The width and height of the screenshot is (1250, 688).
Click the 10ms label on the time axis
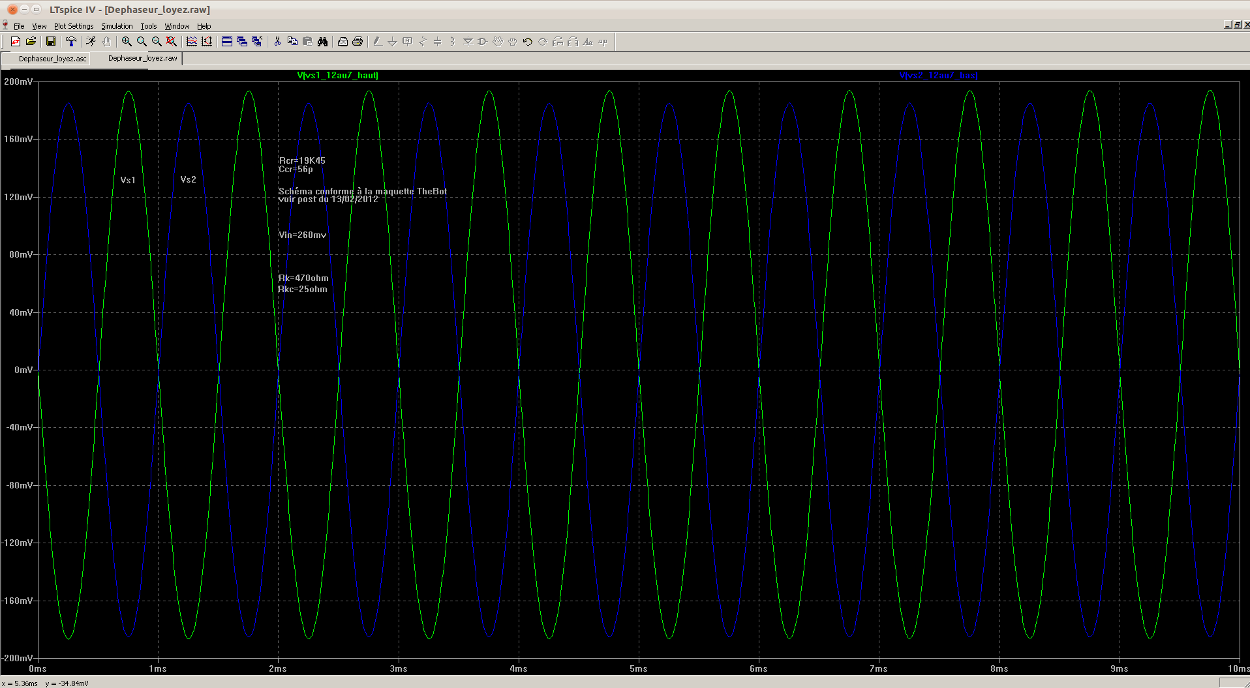1237,668
